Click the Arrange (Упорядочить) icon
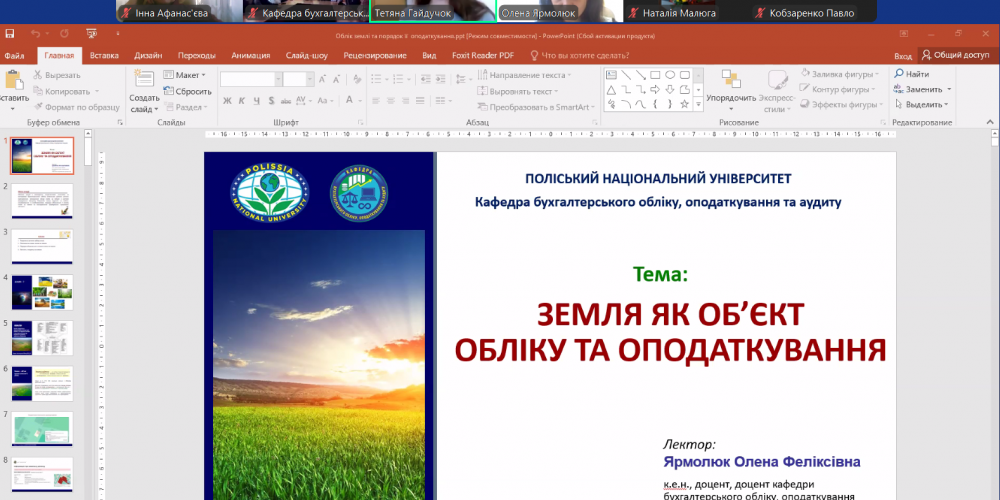This screenshot has width=1000, height=500. [x=730, y=80]
